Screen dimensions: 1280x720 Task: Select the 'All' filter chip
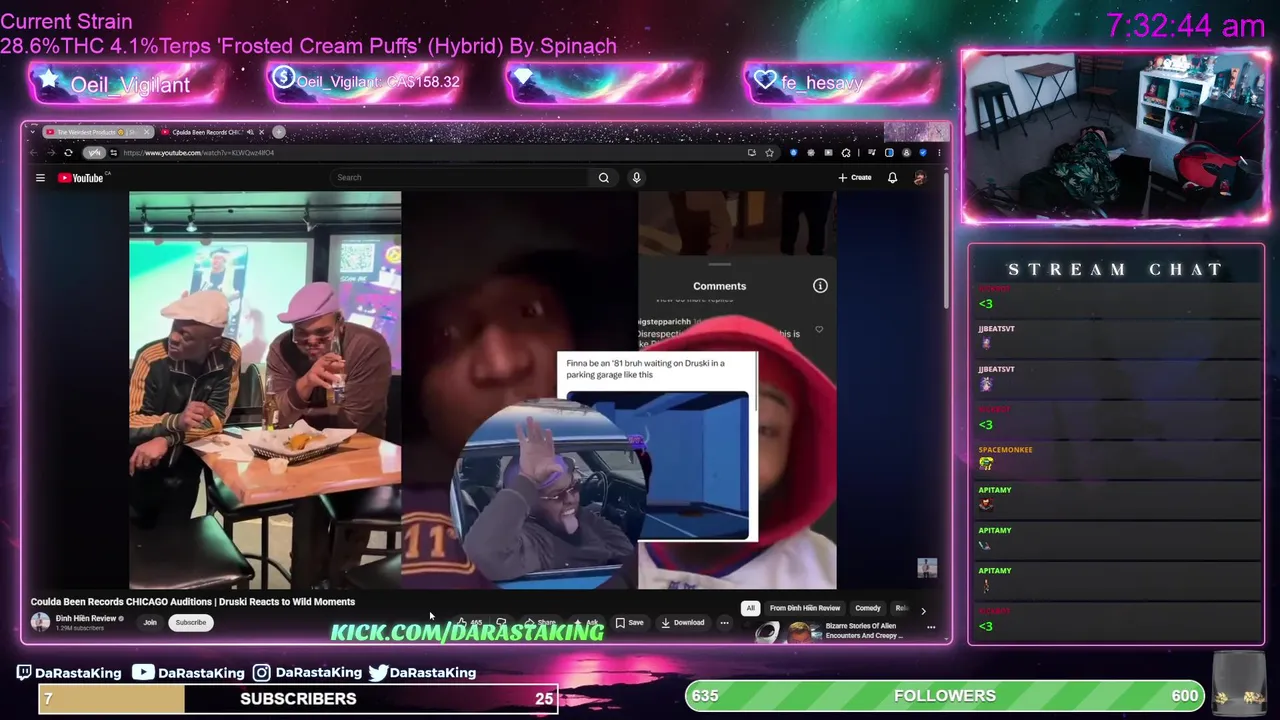pos(750,608)
